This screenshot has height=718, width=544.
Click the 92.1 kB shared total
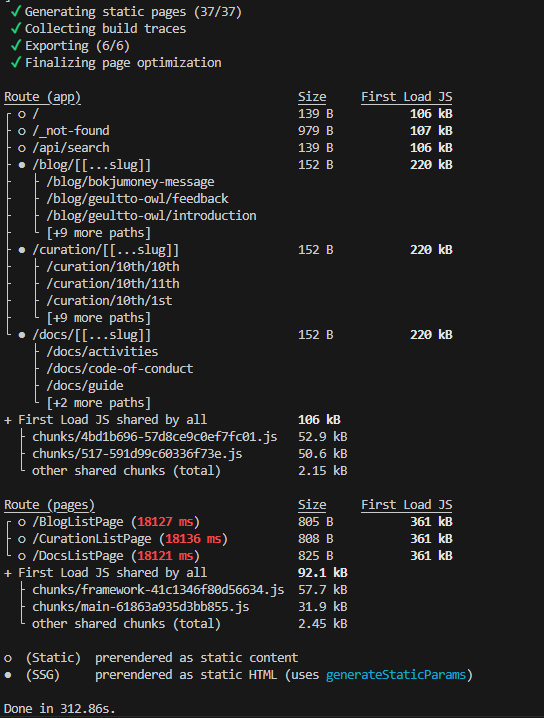(322, 573)
